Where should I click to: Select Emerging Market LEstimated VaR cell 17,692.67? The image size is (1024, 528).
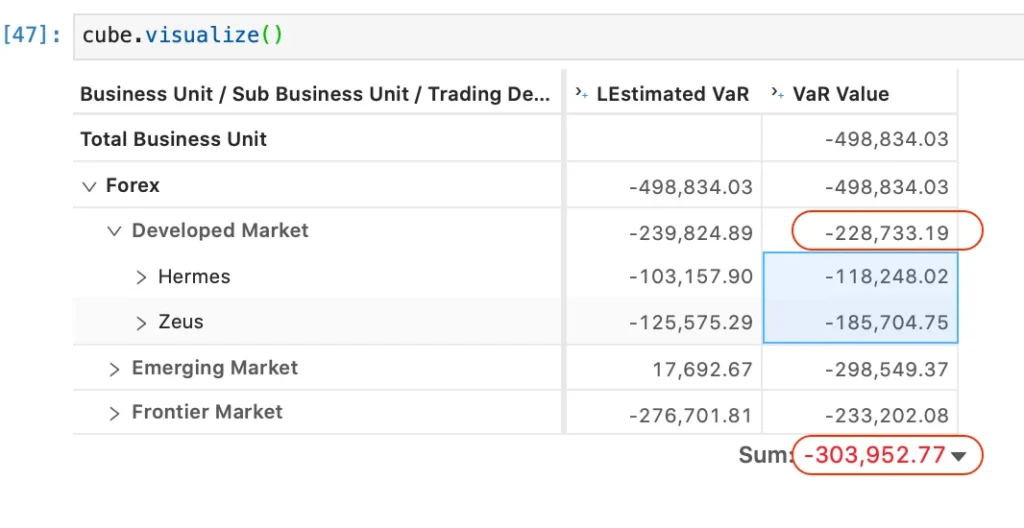(664, 369)
